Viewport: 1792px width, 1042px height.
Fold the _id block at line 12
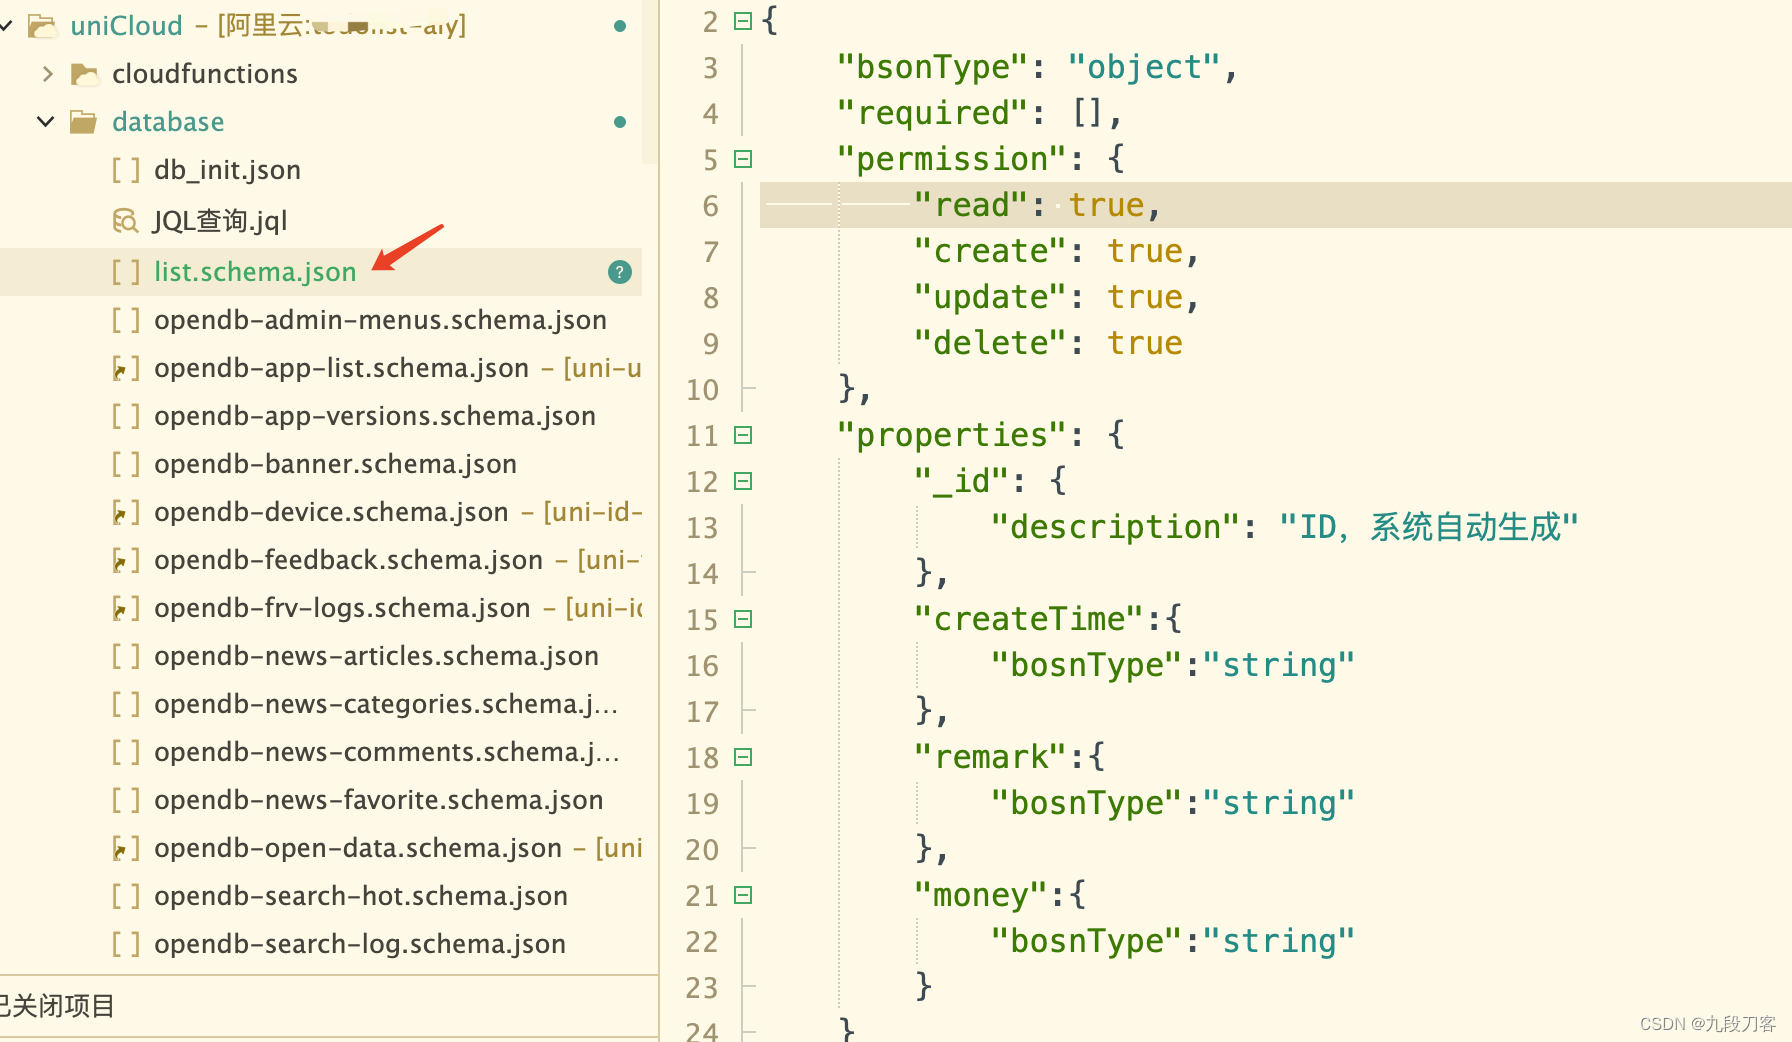[743, 481]
